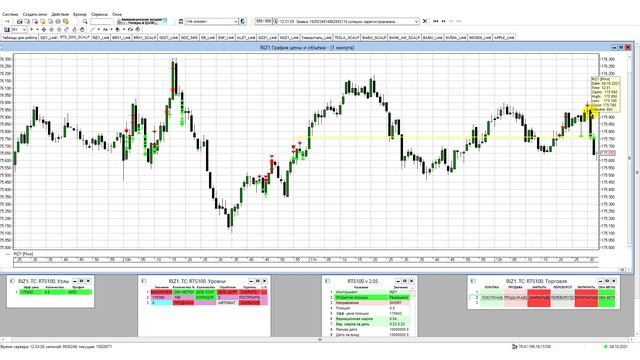Click the Торговля panel title icon
The height and width of the screenshot is (360, 640).
(473, 281)
